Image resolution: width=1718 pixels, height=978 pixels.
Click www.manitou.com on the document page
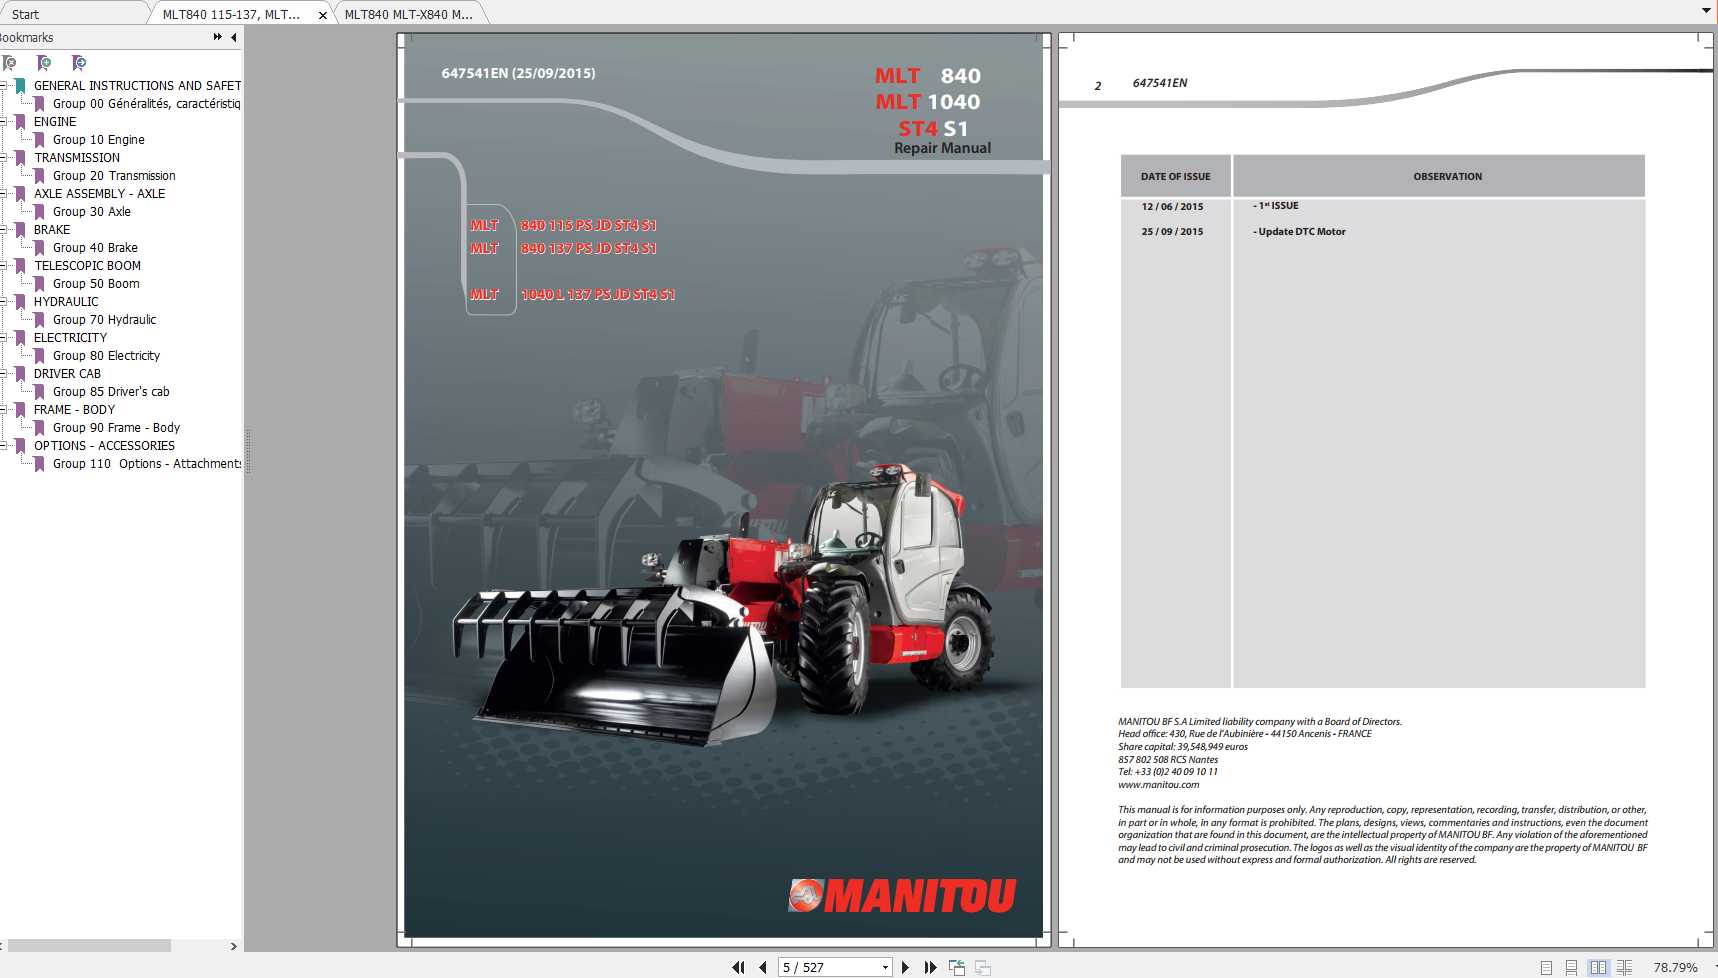pos(1158,785)
